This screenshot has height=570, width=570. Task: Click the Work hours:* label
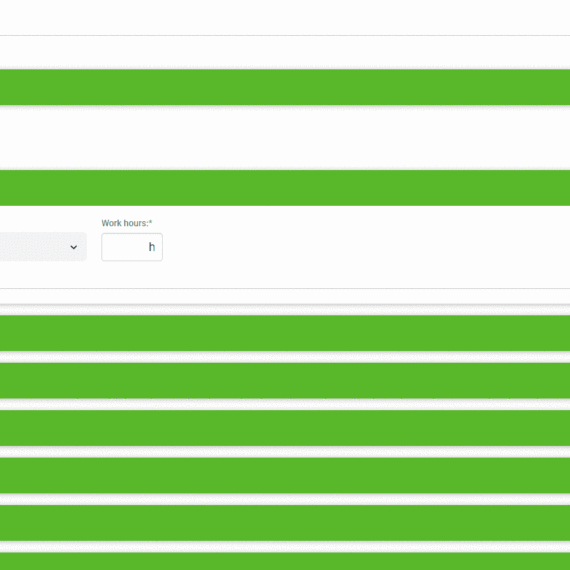point(127,223)
